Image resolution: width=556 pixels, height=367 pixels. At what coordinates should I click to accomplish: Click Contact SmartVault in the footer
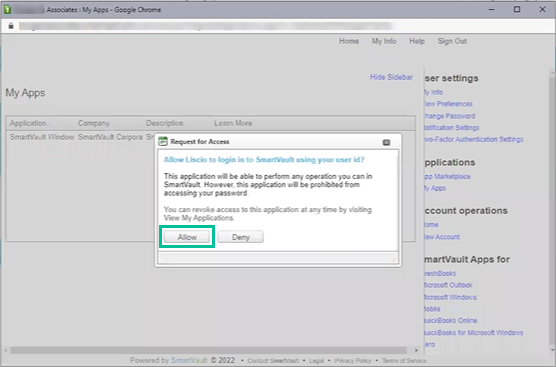tap(273, 361)
